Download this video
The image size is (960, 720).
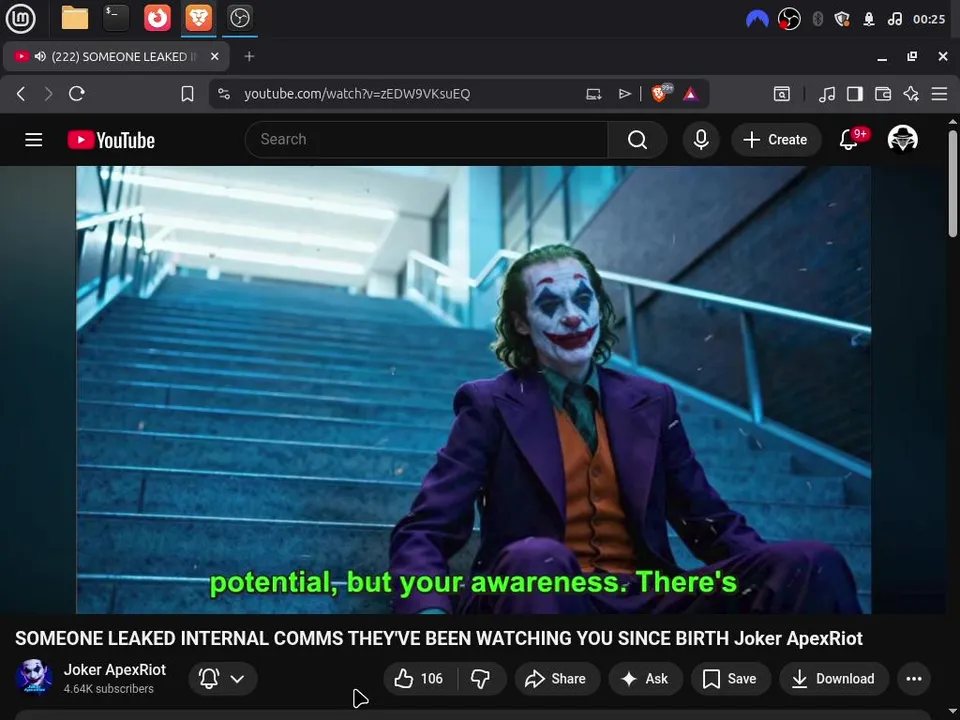(834, 678)
